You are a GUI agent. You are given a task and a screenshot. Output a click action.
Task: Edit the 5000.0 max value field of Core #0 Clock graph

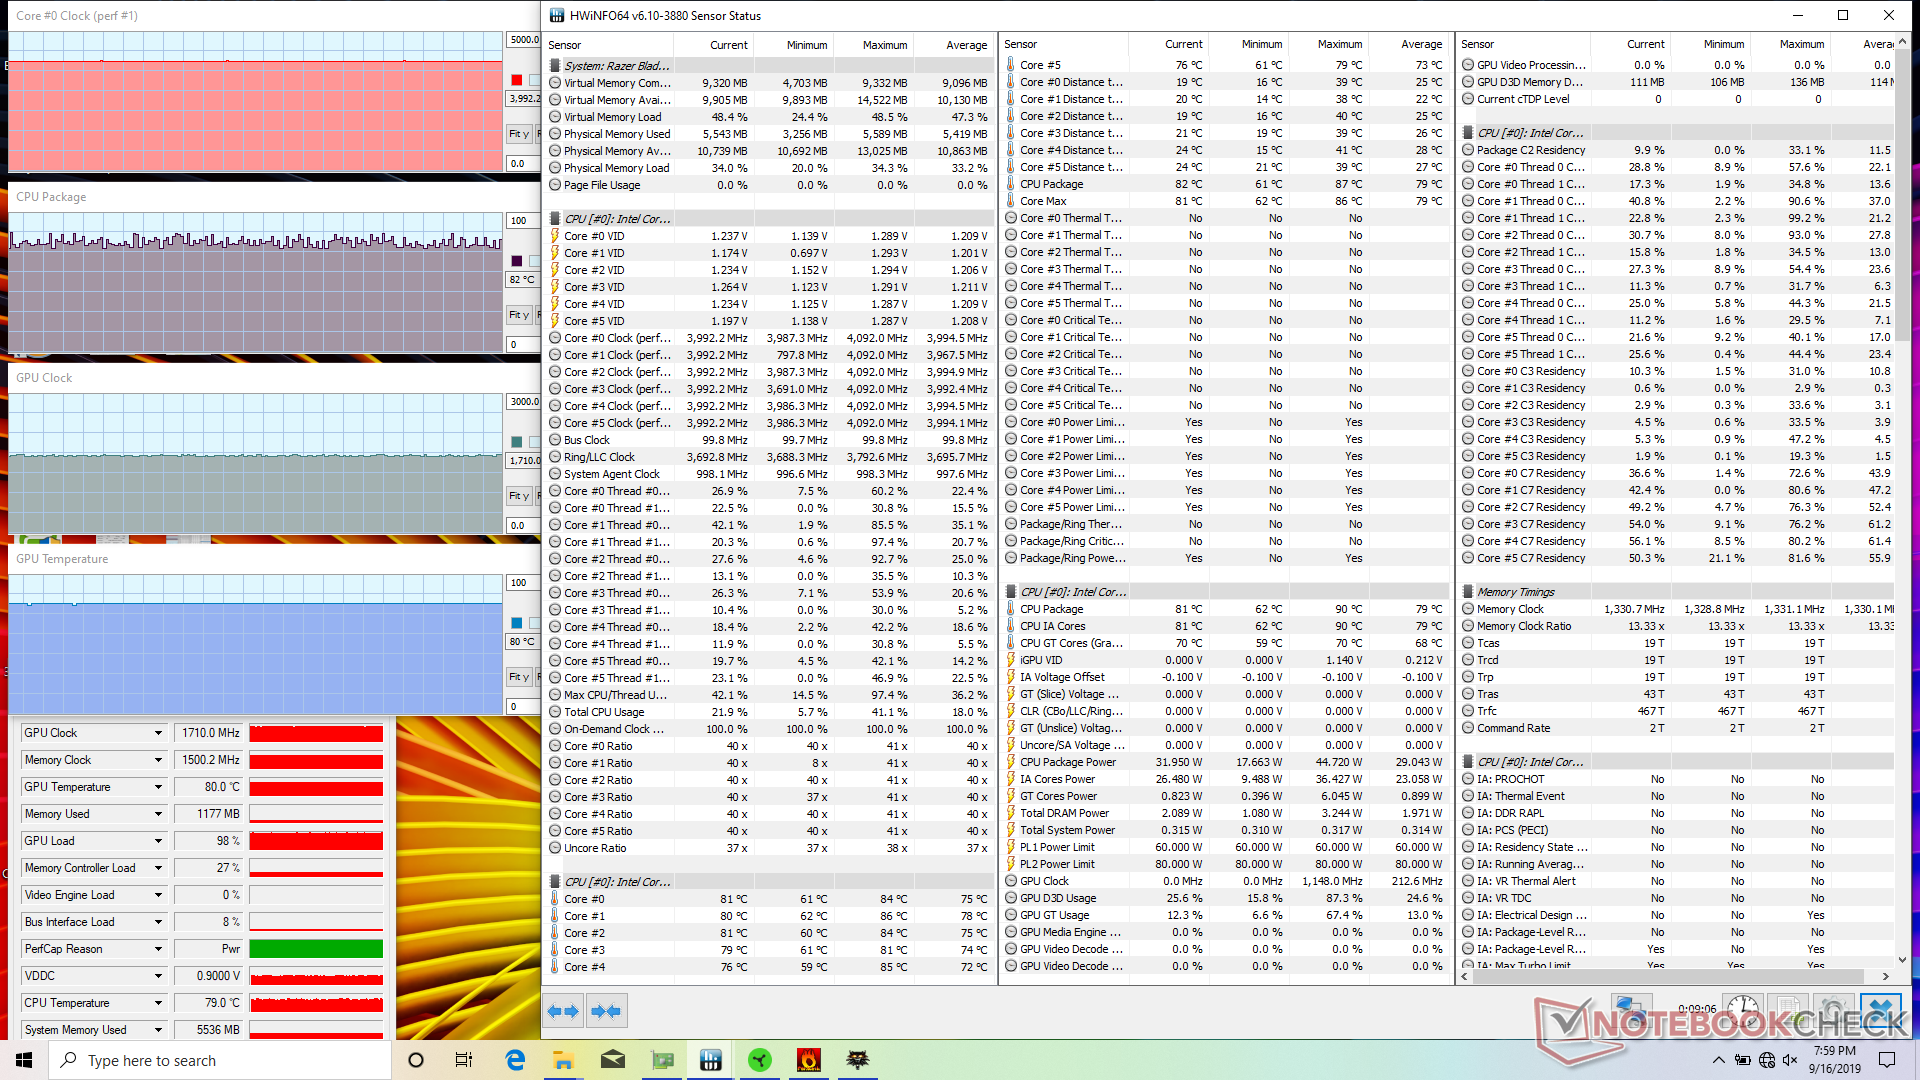(x=523, y=40)
